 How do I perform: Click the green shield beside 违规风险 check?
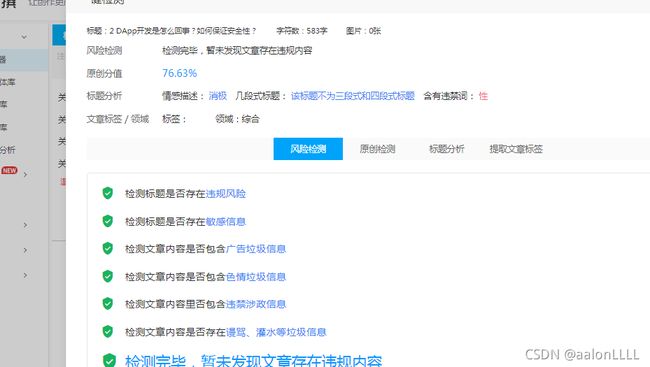(x=108, y=193)
